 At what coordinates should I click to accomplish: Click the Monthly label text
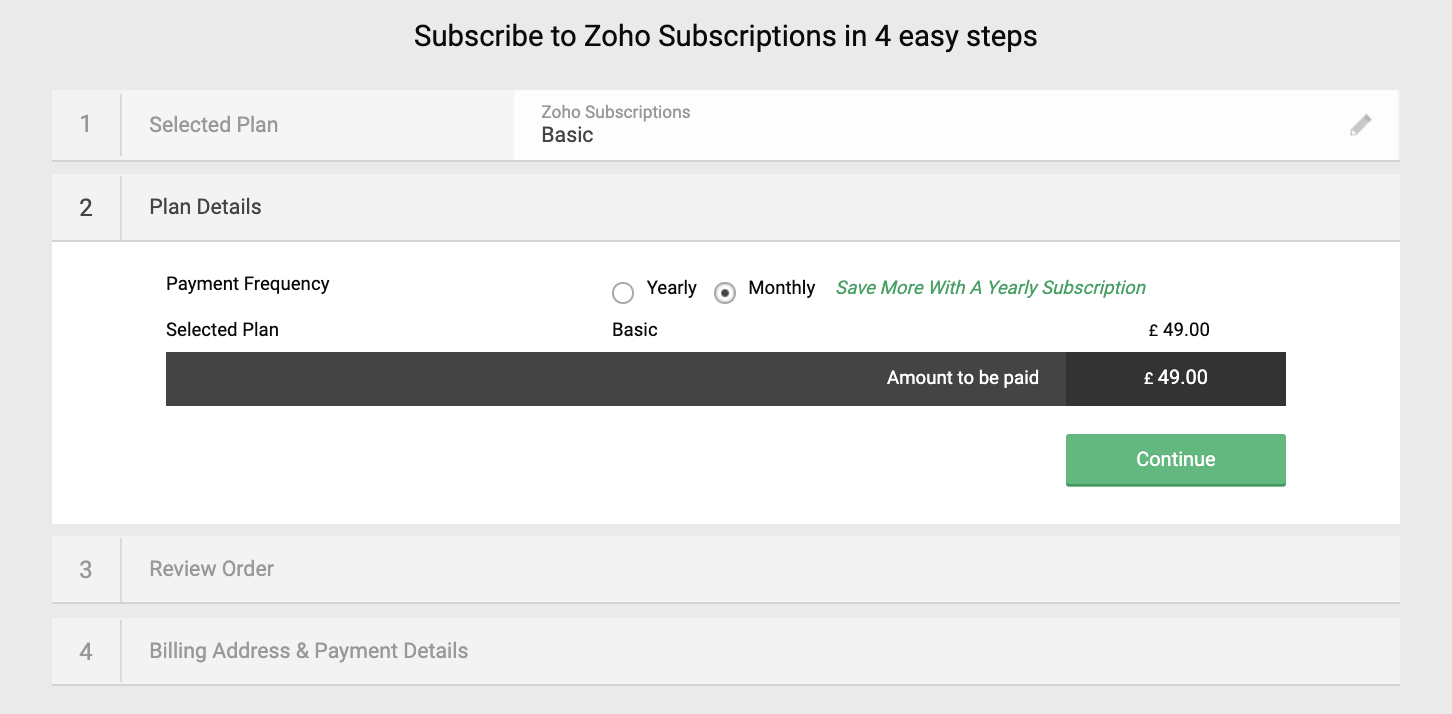click(781, 288)
